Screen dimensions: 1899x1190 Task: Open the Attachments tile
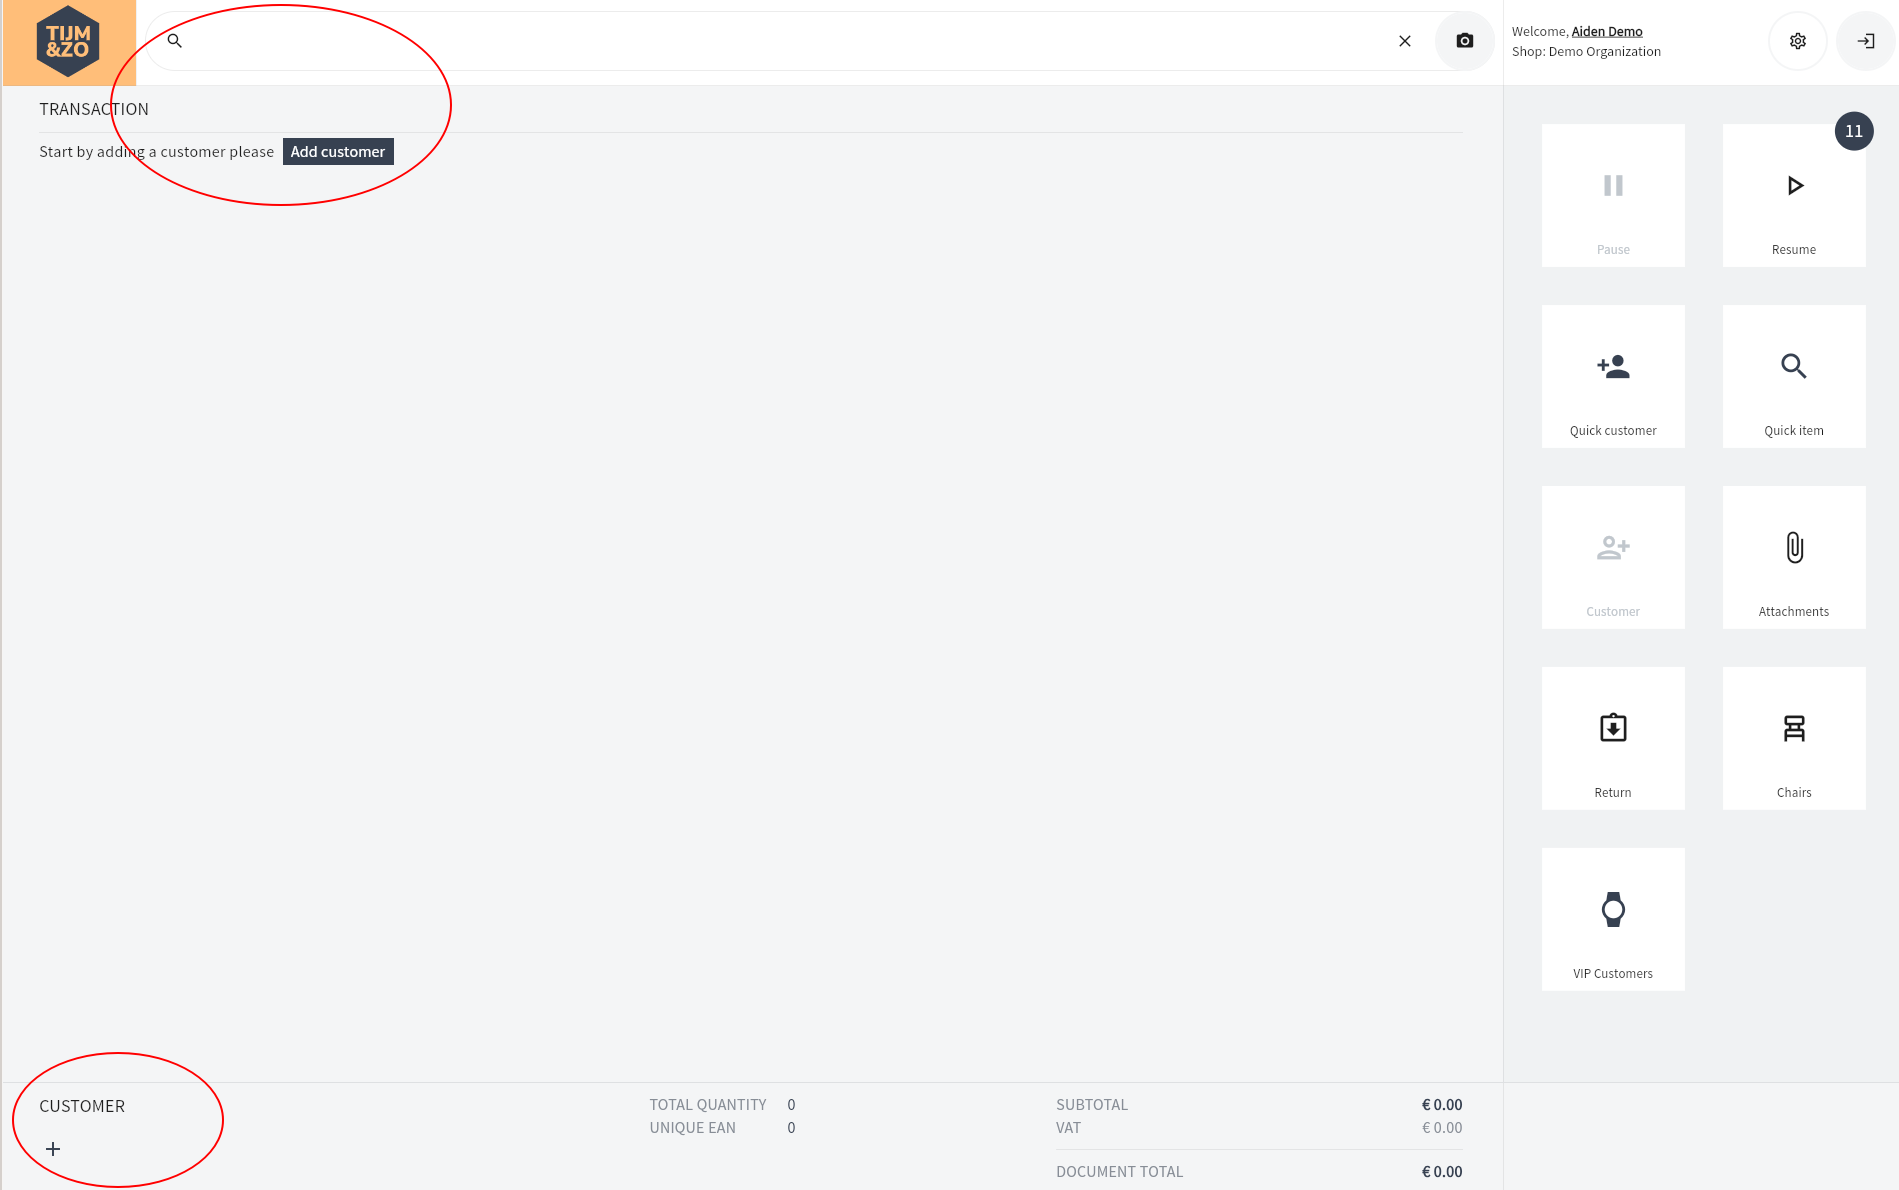tap(1794, 558)
